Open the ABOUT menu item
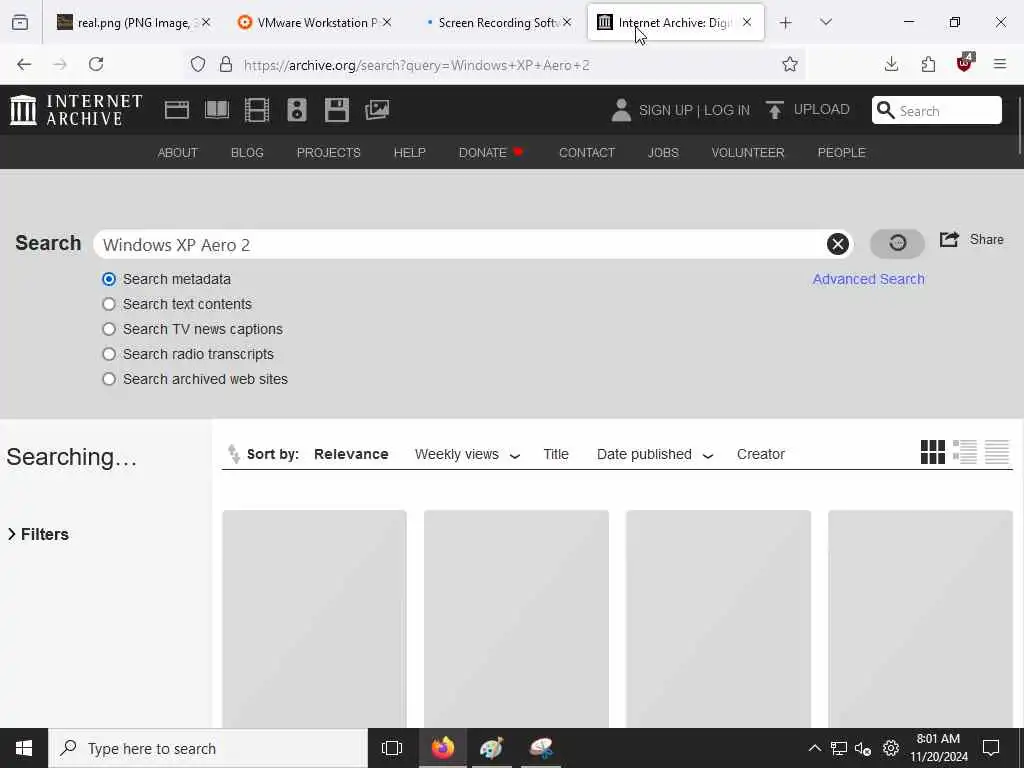 tap(178, 152)
